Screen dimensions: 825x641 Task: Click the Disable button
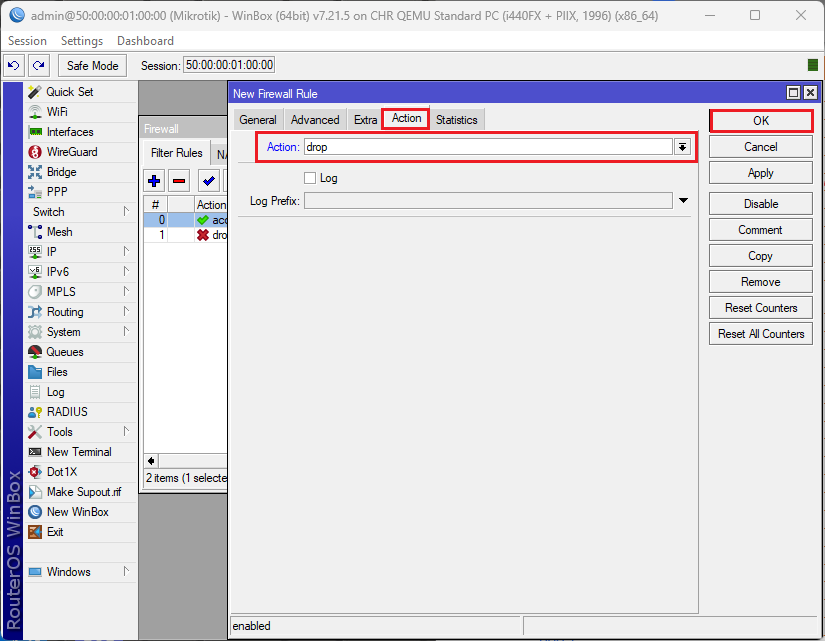pyautogui.click(x=761, y=204)
